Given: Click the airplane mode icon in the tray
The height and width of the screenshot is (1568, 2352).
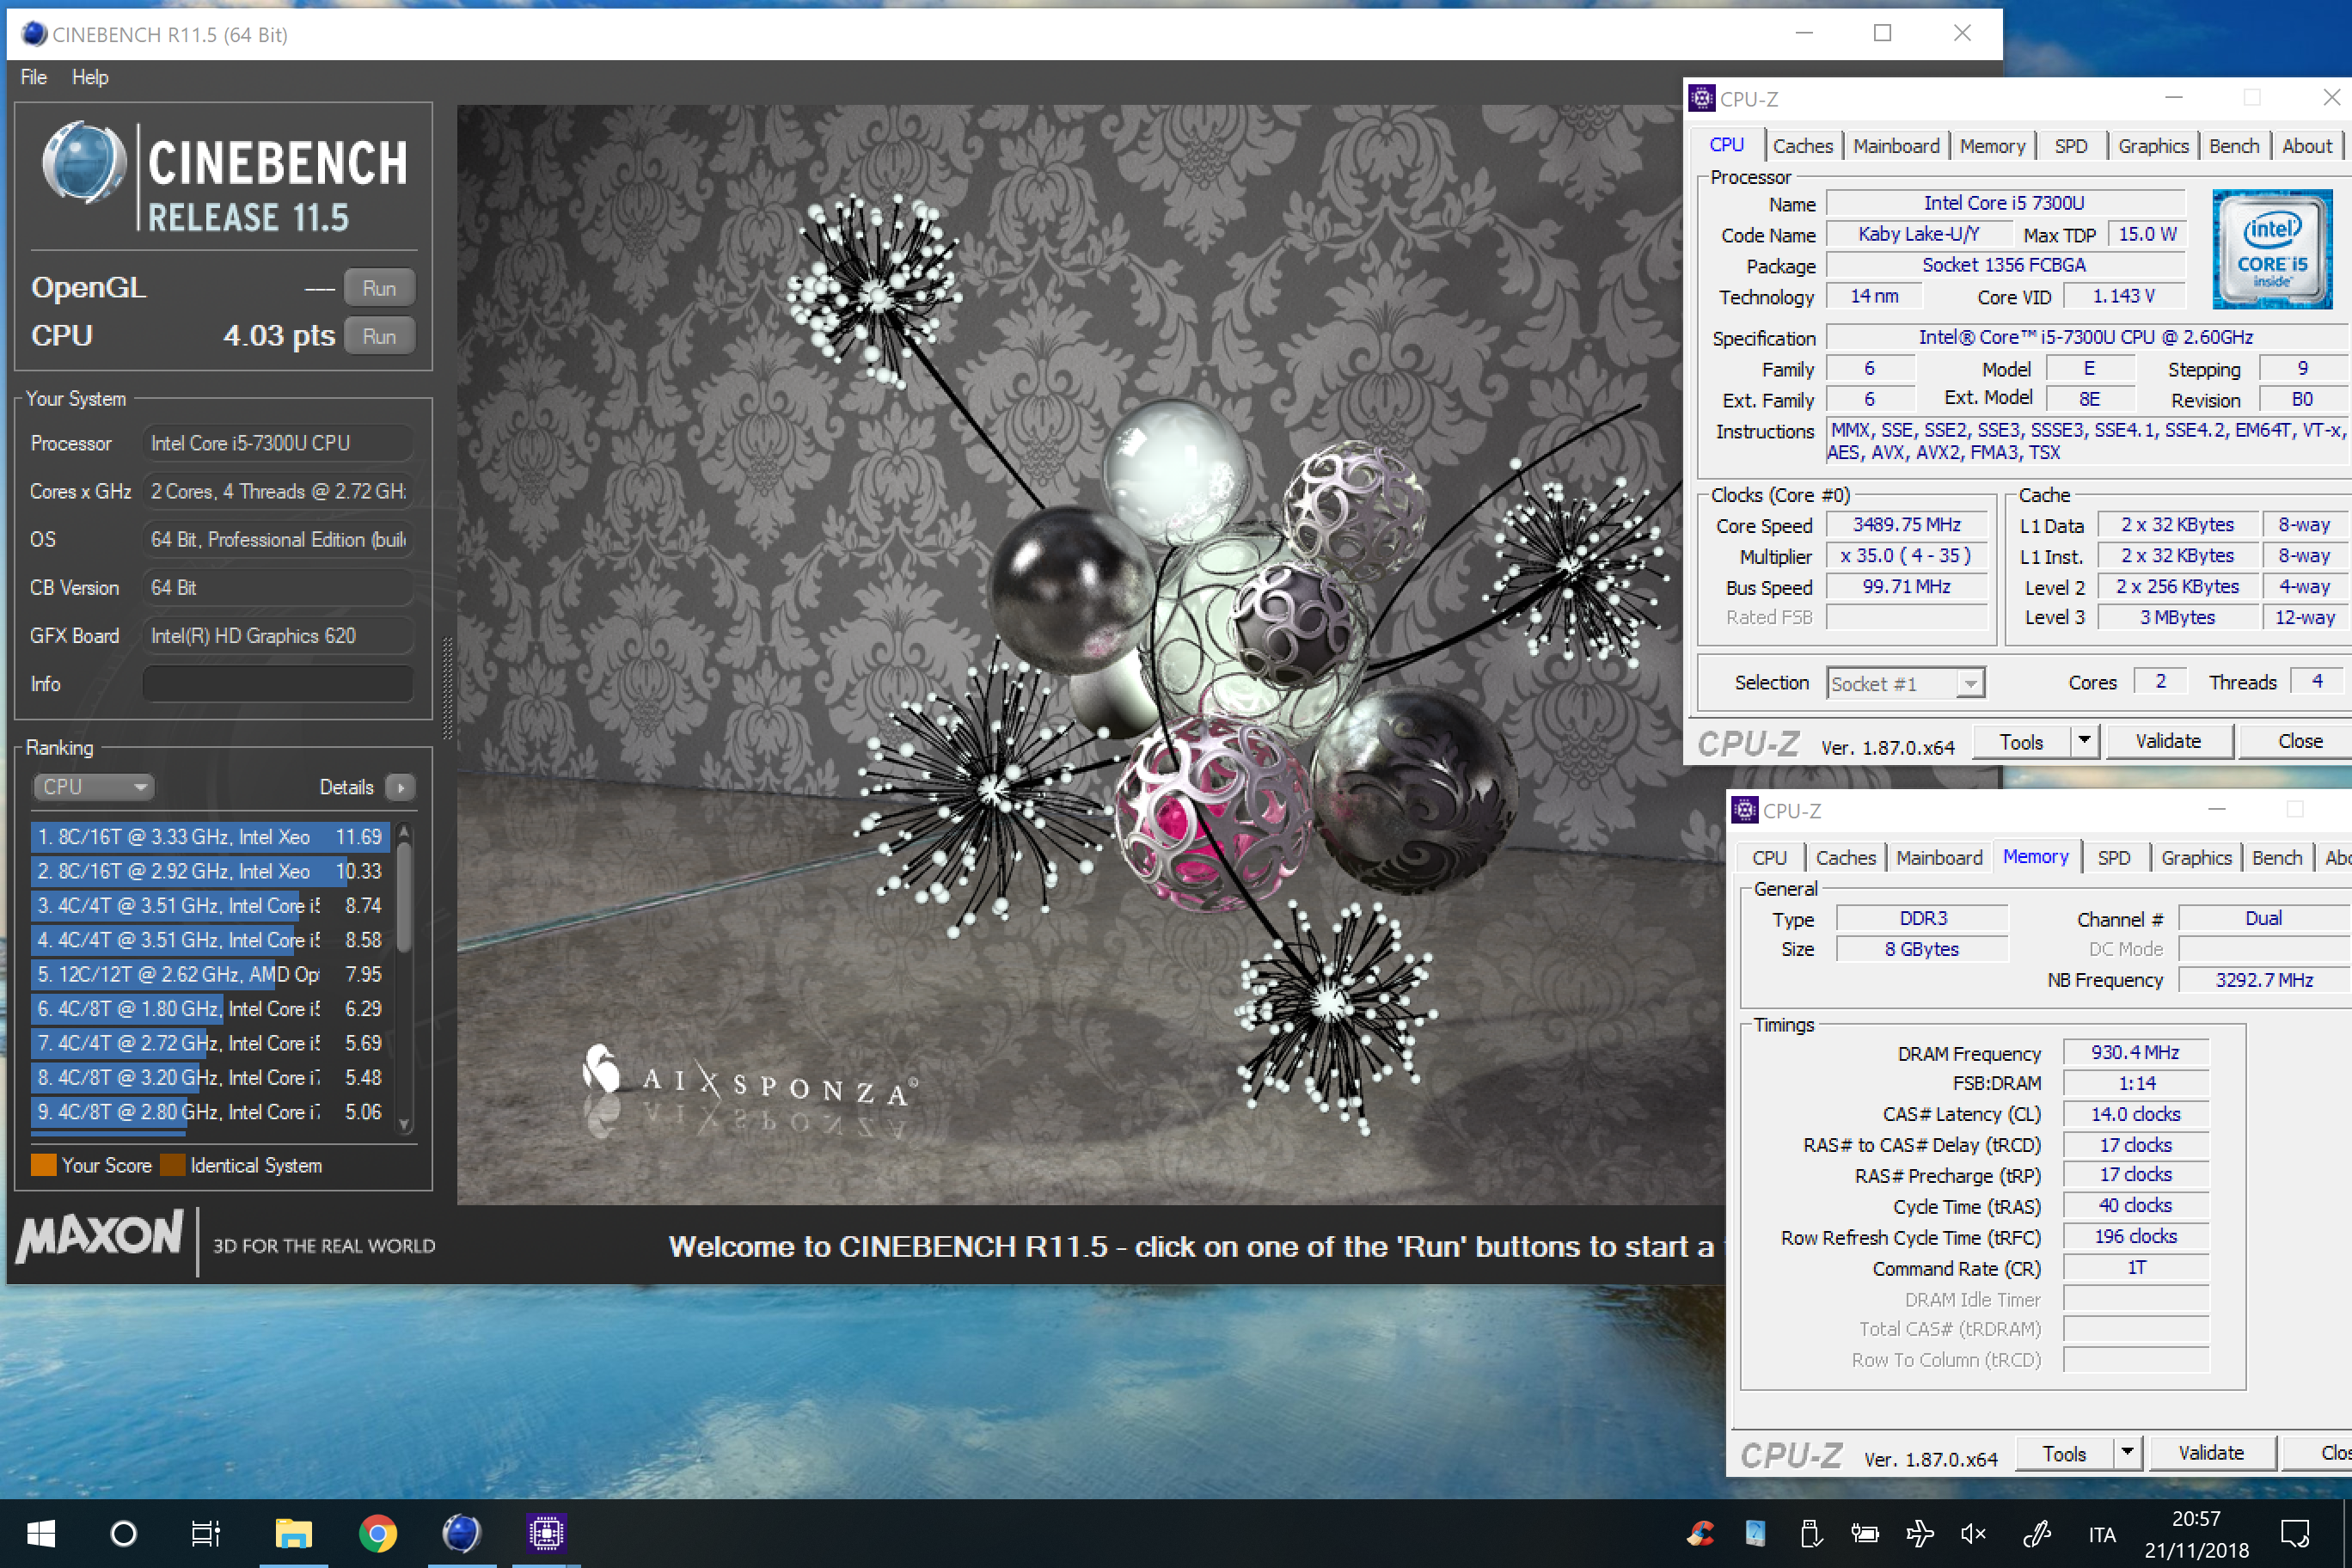Looking at the screenshot, I should [1919, 1533].
